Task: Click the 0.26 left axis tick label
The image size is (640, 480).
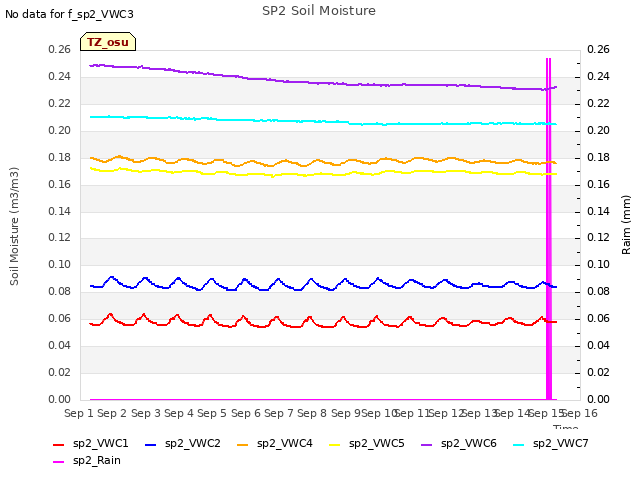Action: pos(60,50)
